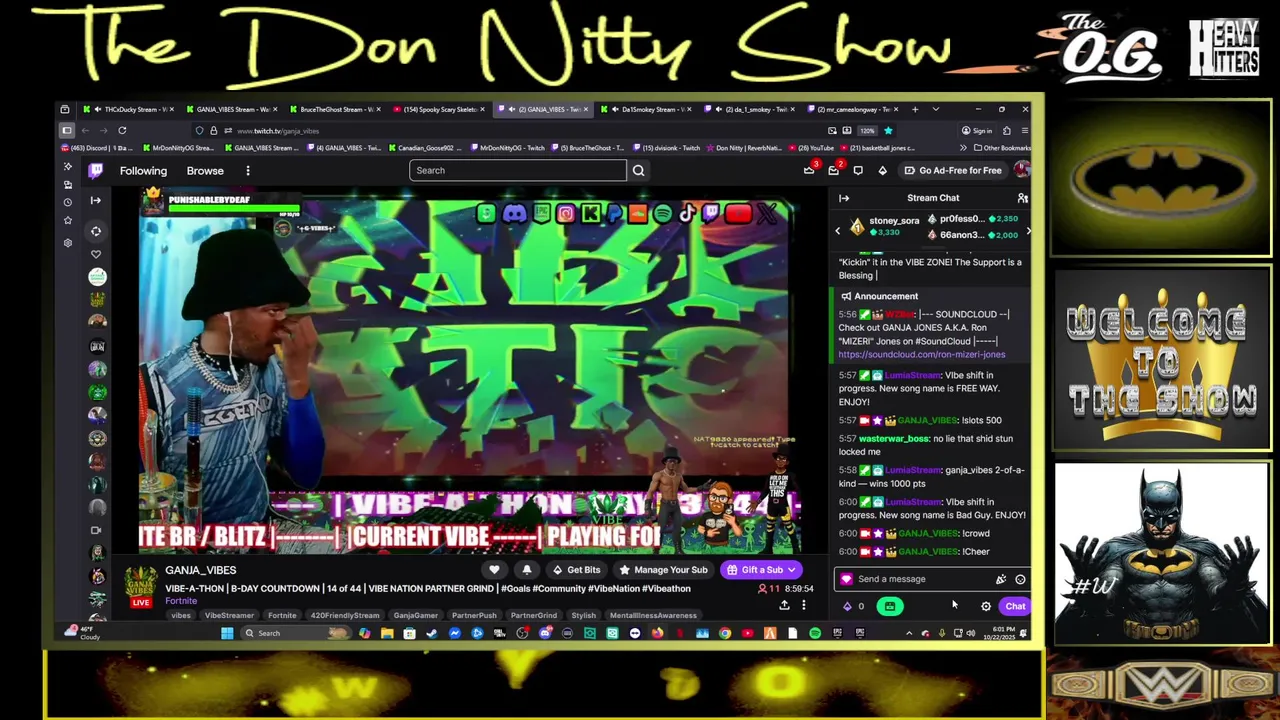The height and width of the screenshot is (720, 1280).
Task: Open the notifications inbox icon
Action: [833, 170]
